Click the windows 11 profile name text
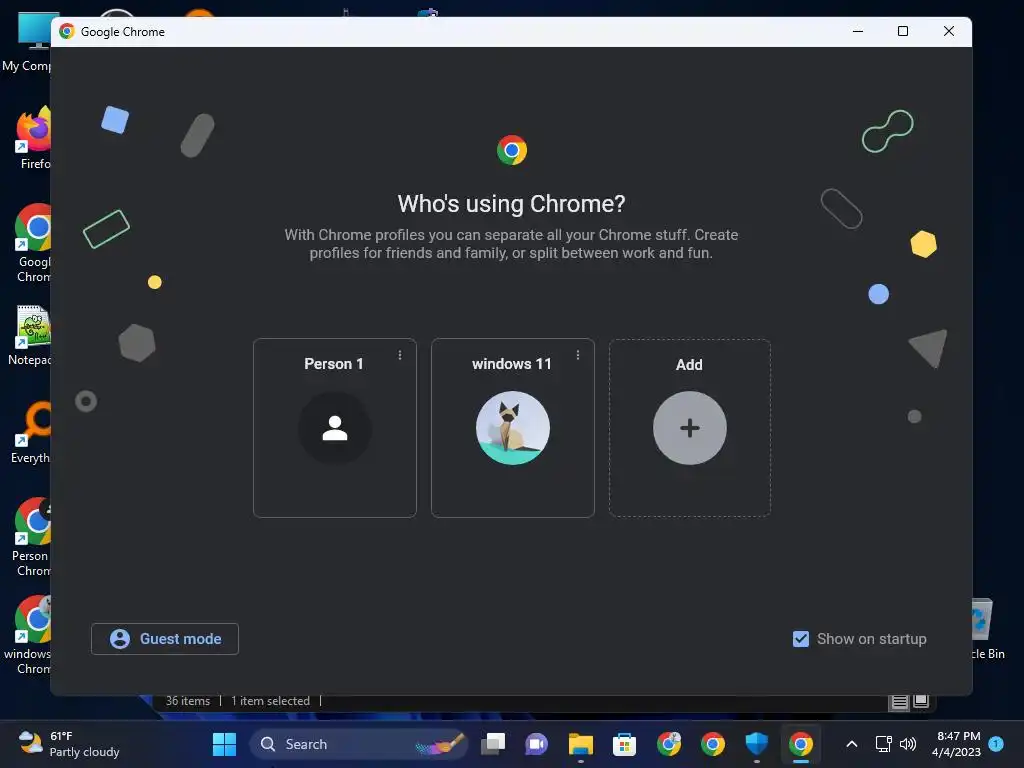The height and width of the screenshot is (768, 1024). 512,364
